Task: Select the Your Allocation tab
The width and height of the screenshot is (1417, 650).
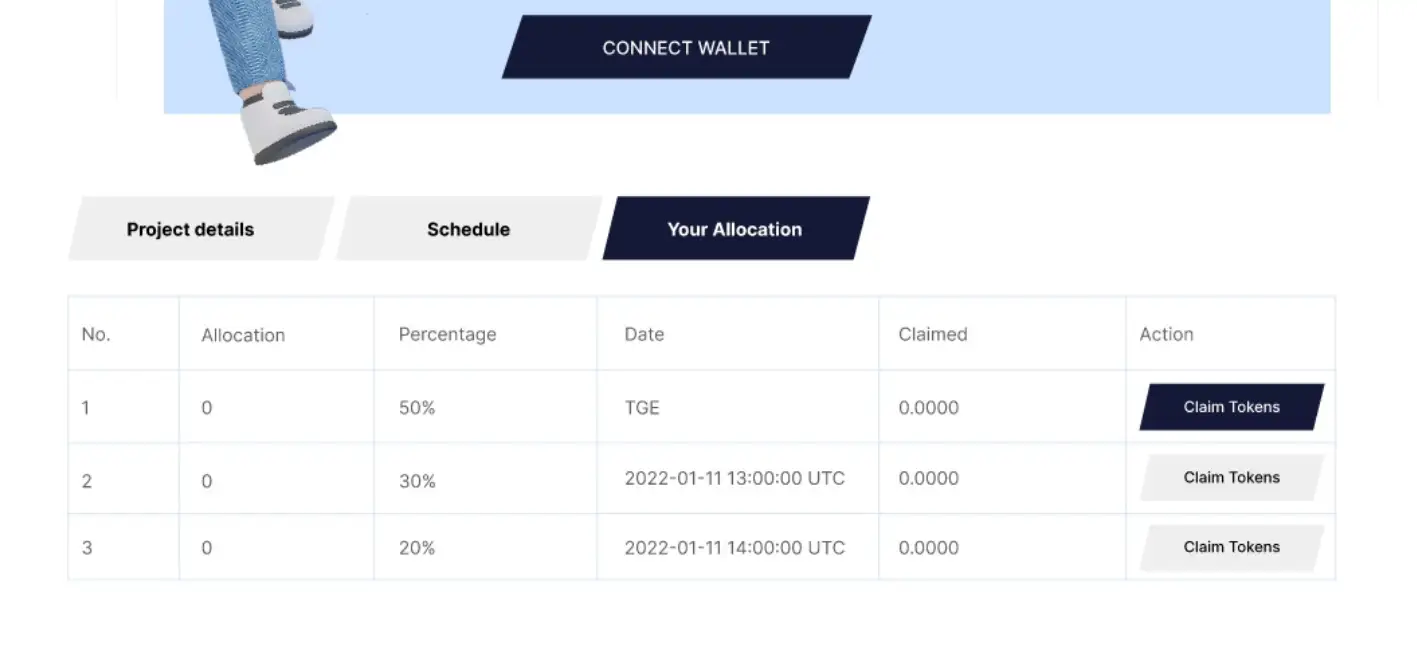Action: point(735,229)
